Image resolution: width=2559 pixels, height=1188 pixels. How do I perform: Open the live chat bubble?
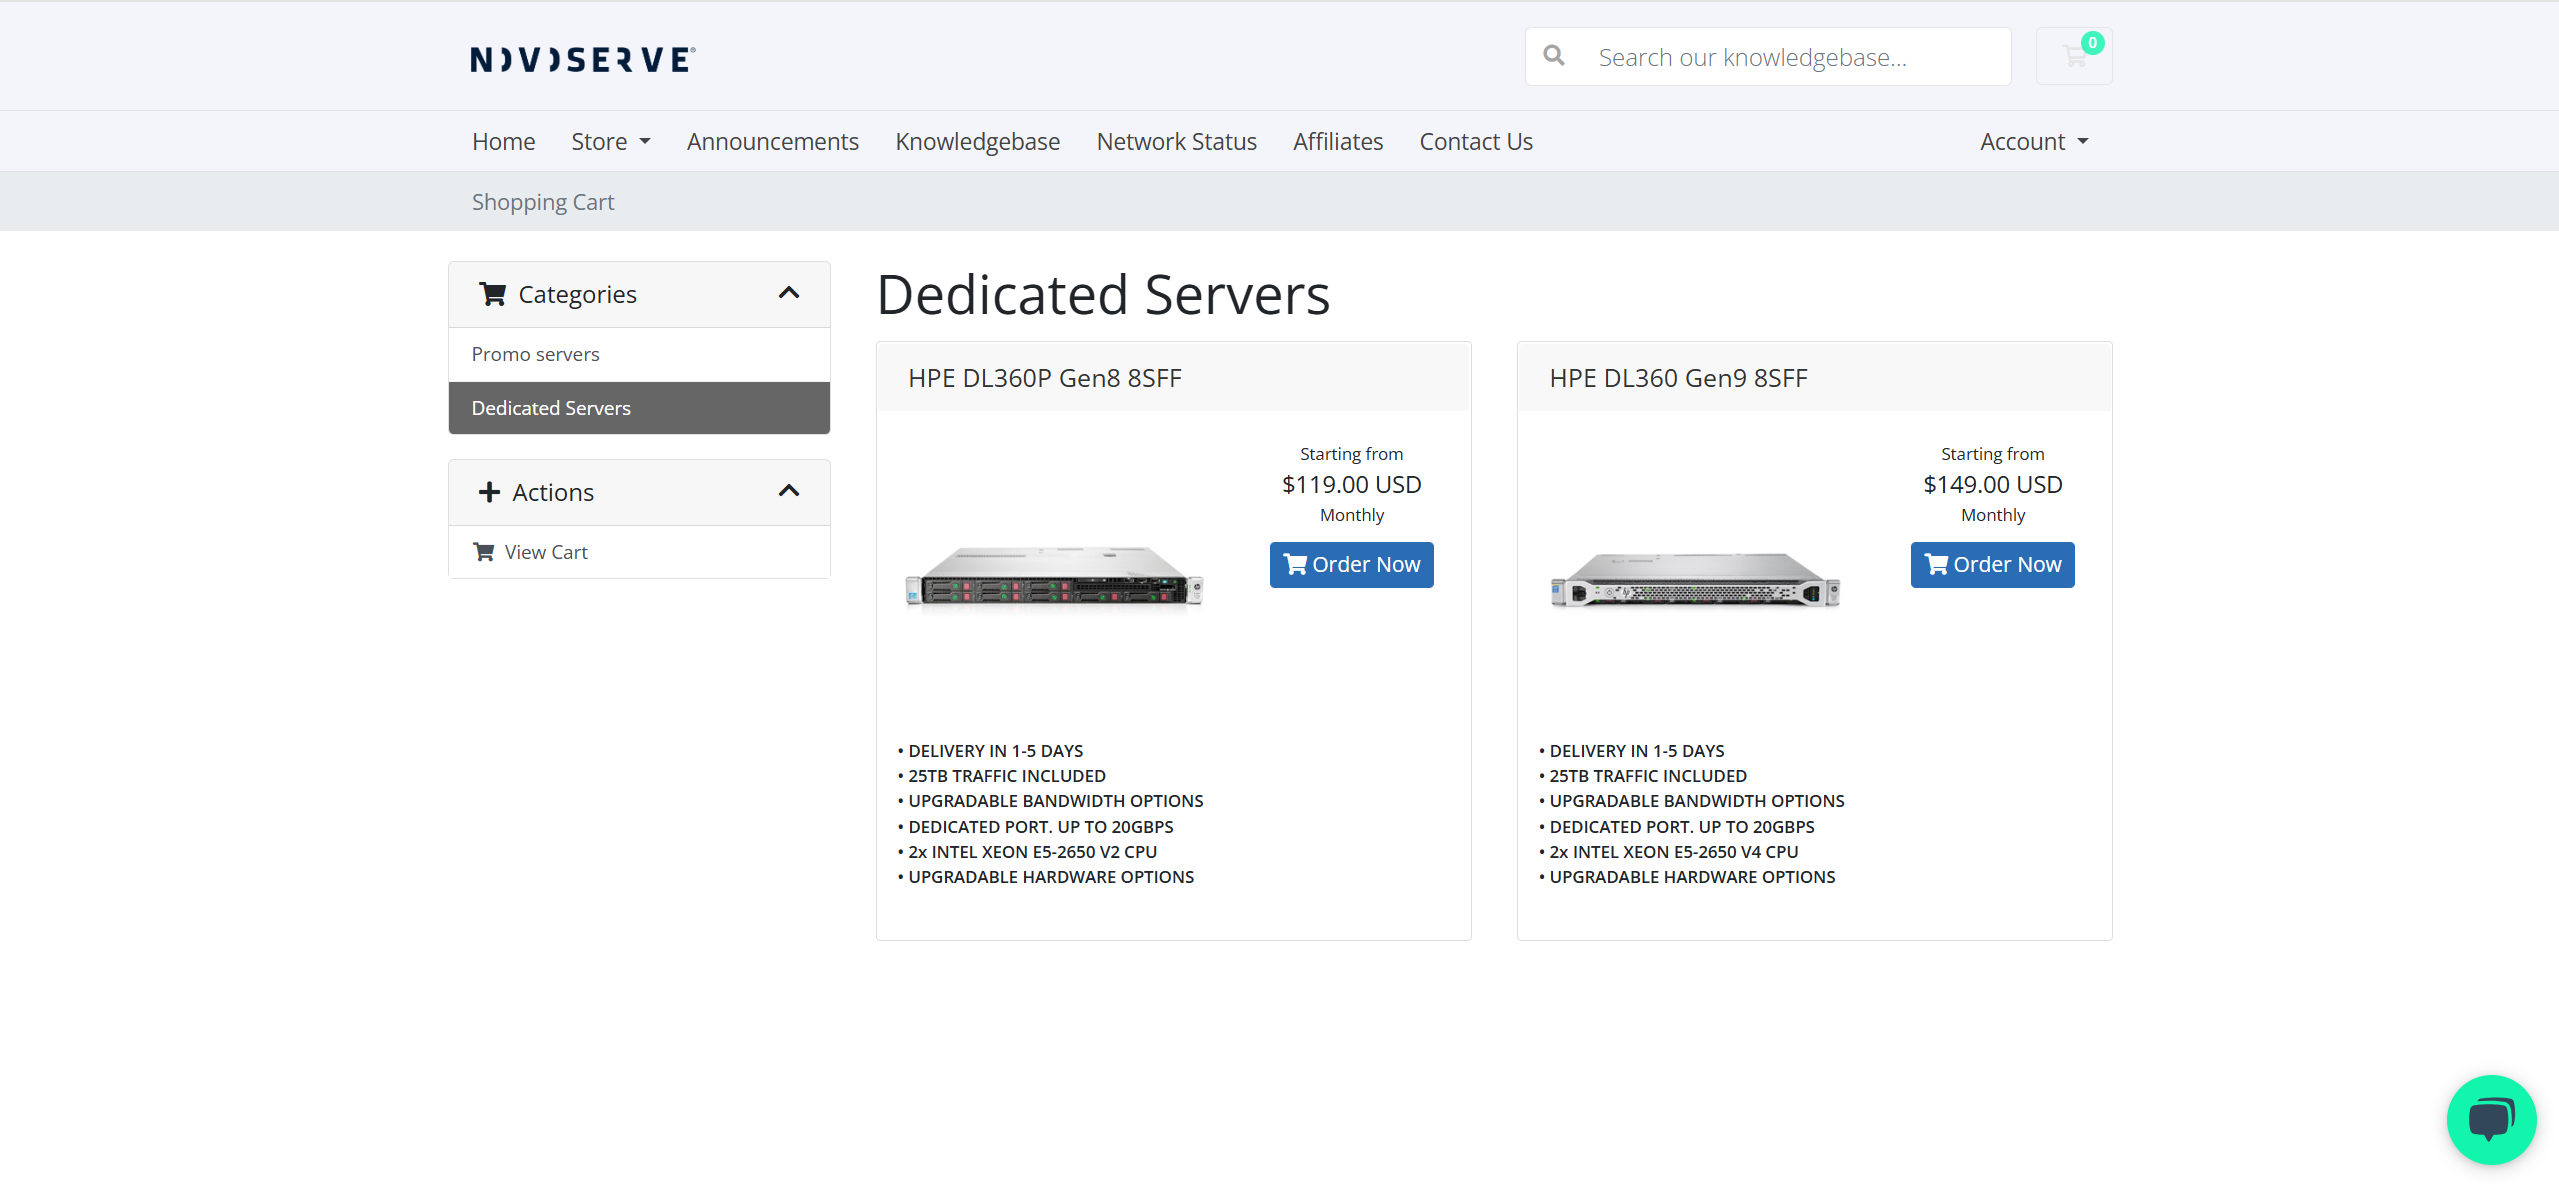[2491, 1119]
